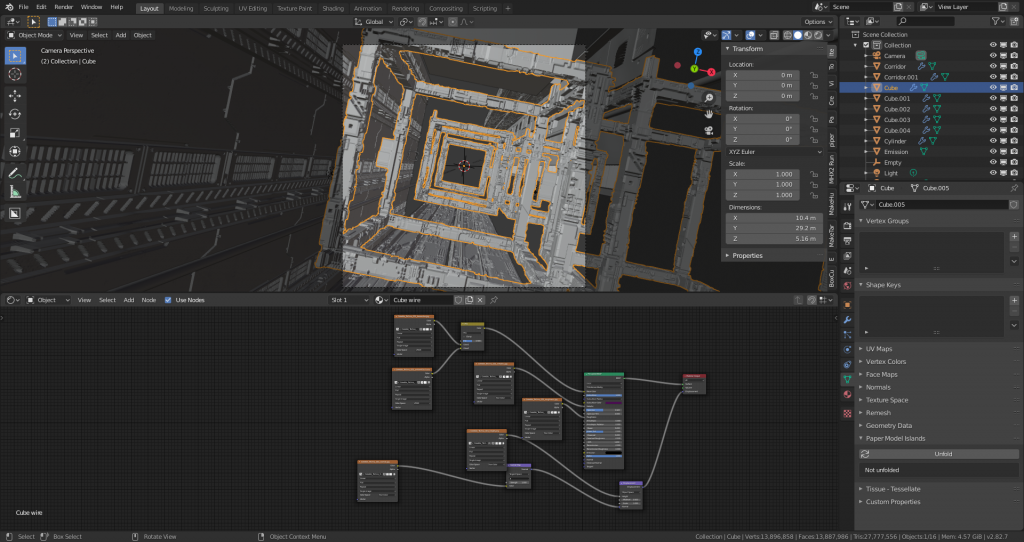
Task: Select the Scale tool
Action: pos(15,133)
